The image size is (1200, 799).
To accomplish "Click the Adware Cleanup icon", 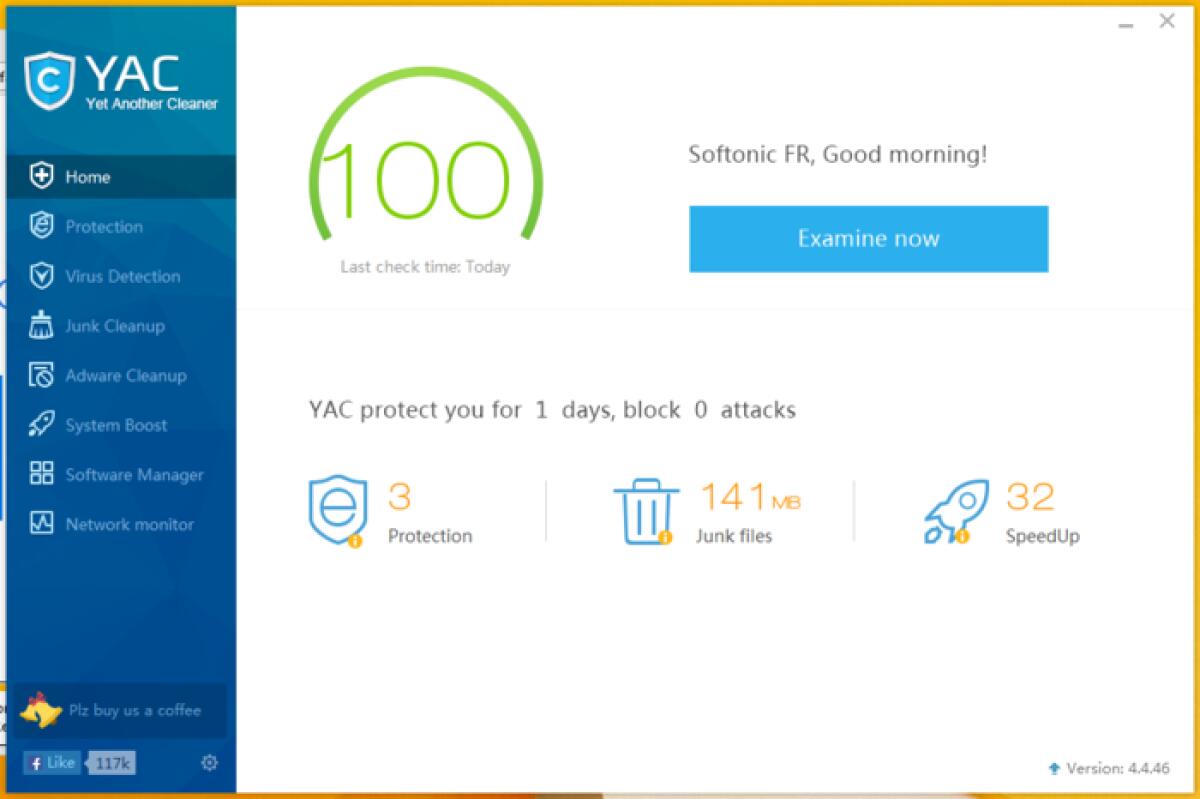I will (x=41, y=375).
